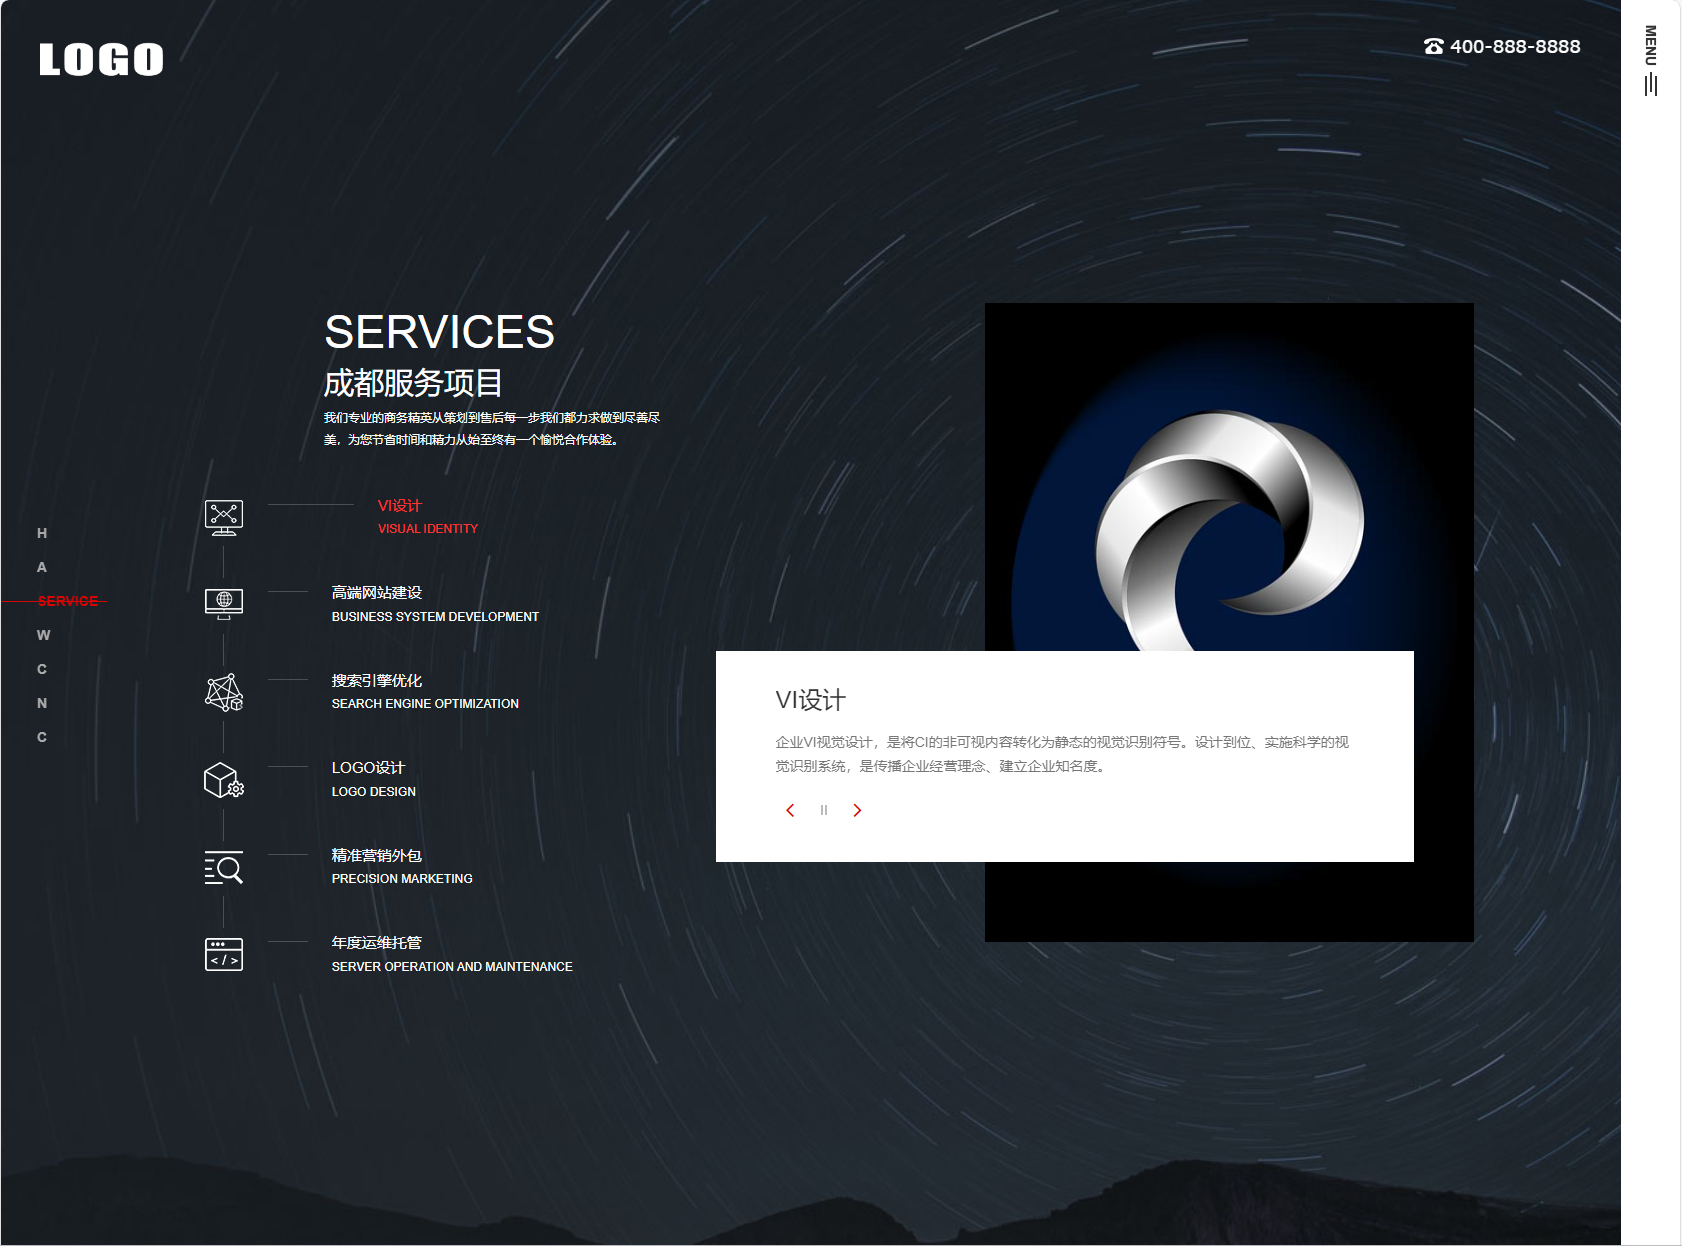Screen dimensions: 1682x1246
Task: Click BUSINESS SYSTEM DEVELOPMENT subtitle
Action: pyautogui.click(x=435, y=617)
